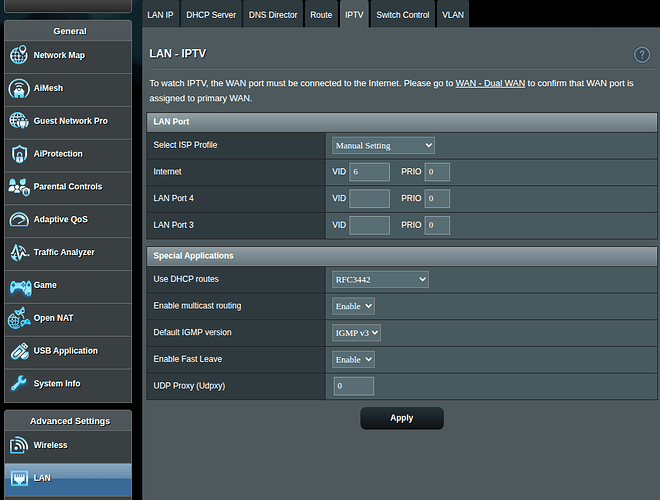Open Parental Controls menu label
The width and height of the screenshot is (660, 500).
coord(68,186)
